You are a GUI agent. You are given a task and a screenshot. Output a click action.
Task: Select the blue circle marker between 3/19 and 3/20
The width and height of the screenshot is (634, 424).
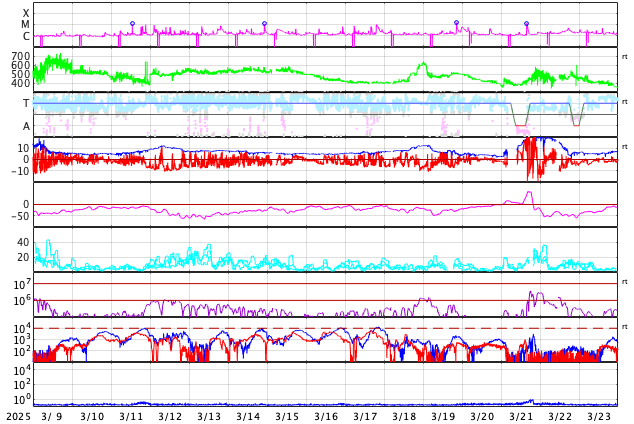point(456,23)
